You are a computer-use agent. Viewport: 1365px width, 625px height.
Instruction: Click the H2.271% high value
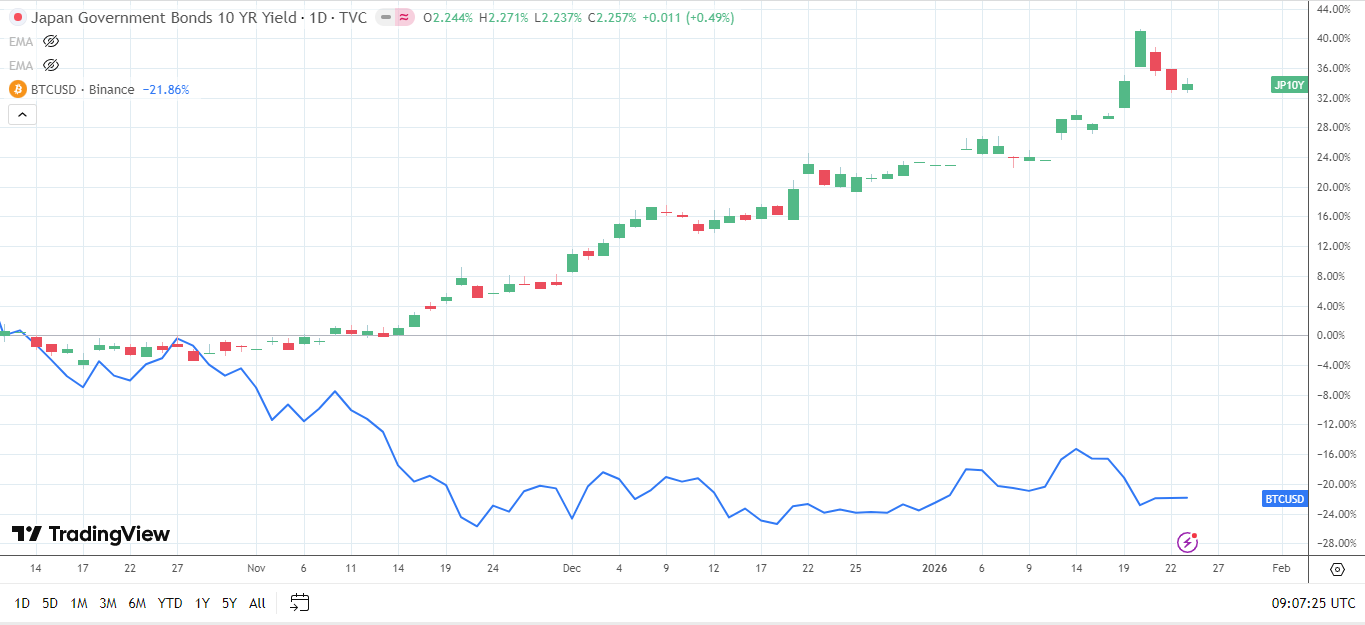point(502,18)
